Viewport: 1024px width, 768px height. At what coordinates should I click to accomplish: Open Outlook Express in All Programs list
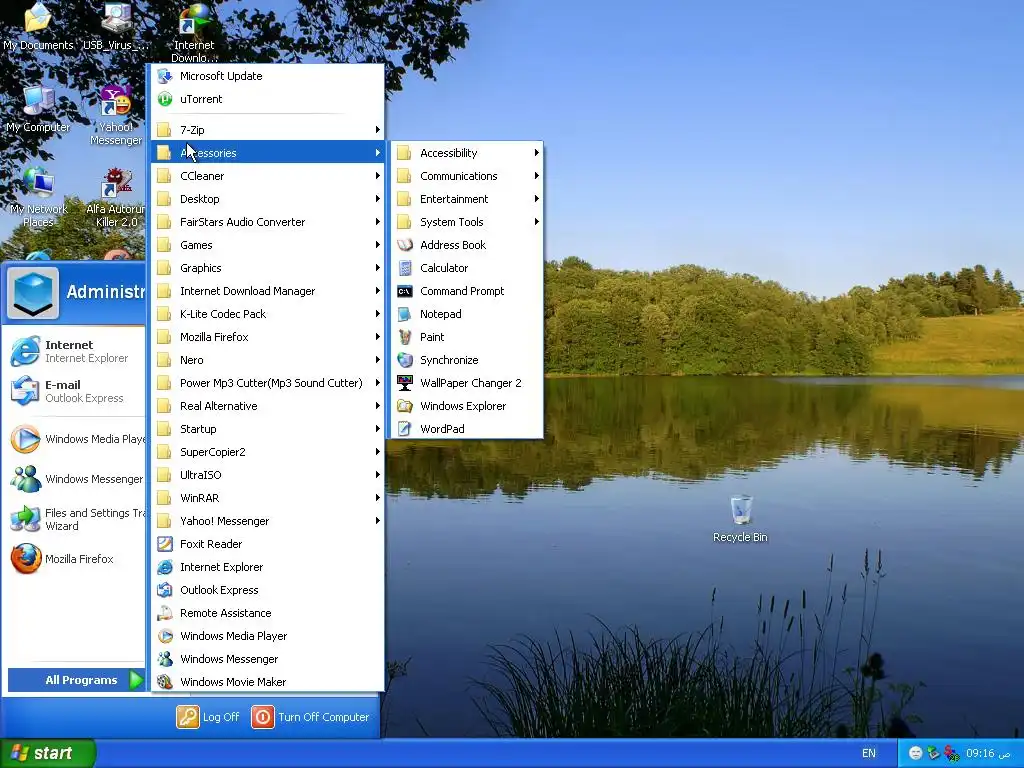[x=267, y=590]
